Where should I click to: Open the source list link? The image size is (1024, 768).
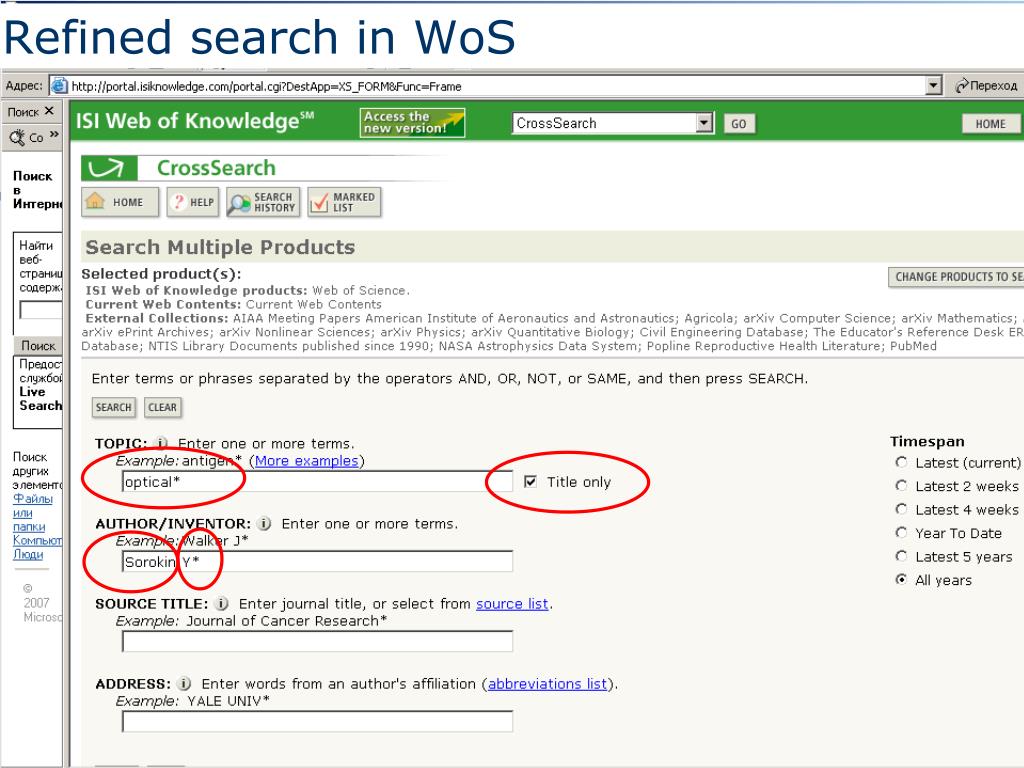click(512, 604)
